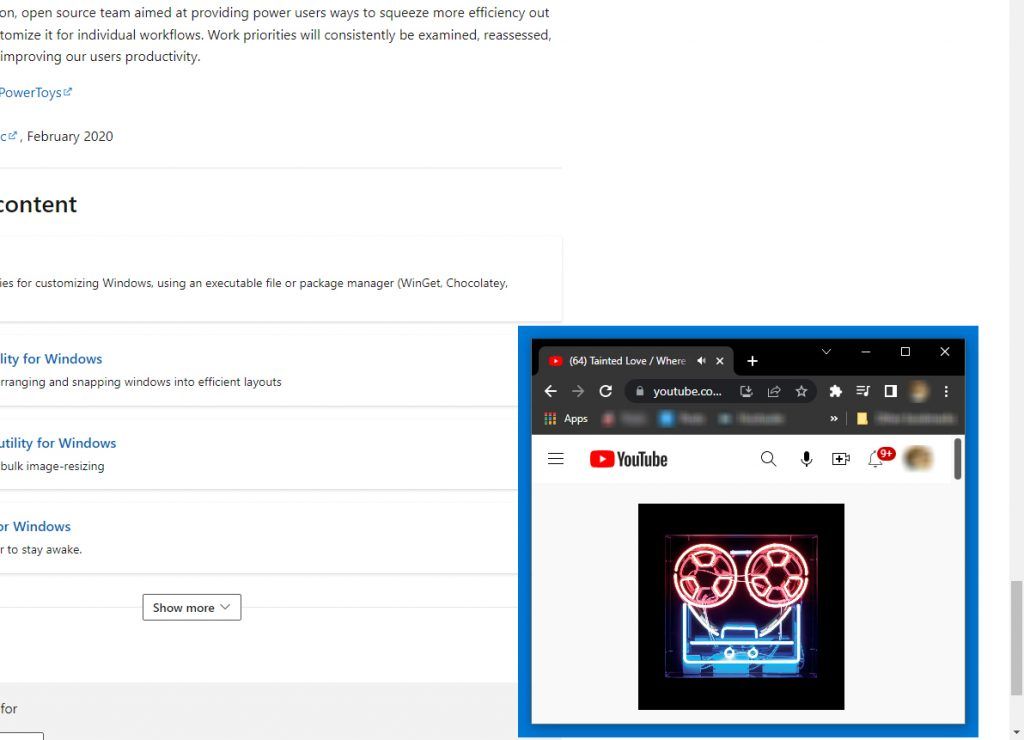The width and height of the screenshot is (1024, 740).
Task: Open the media controls icon in Chrome toolbar
Action: click(863, 391)
